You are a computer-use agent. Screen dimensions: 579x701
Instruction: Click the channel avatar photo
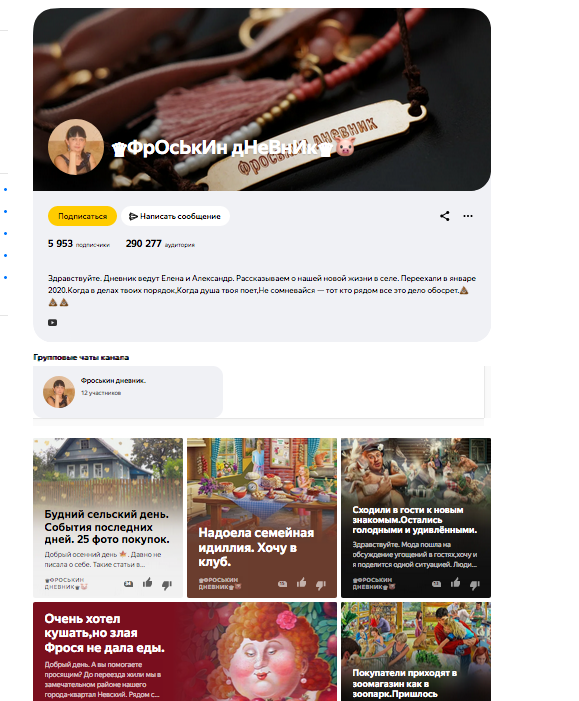click(76, 147)
